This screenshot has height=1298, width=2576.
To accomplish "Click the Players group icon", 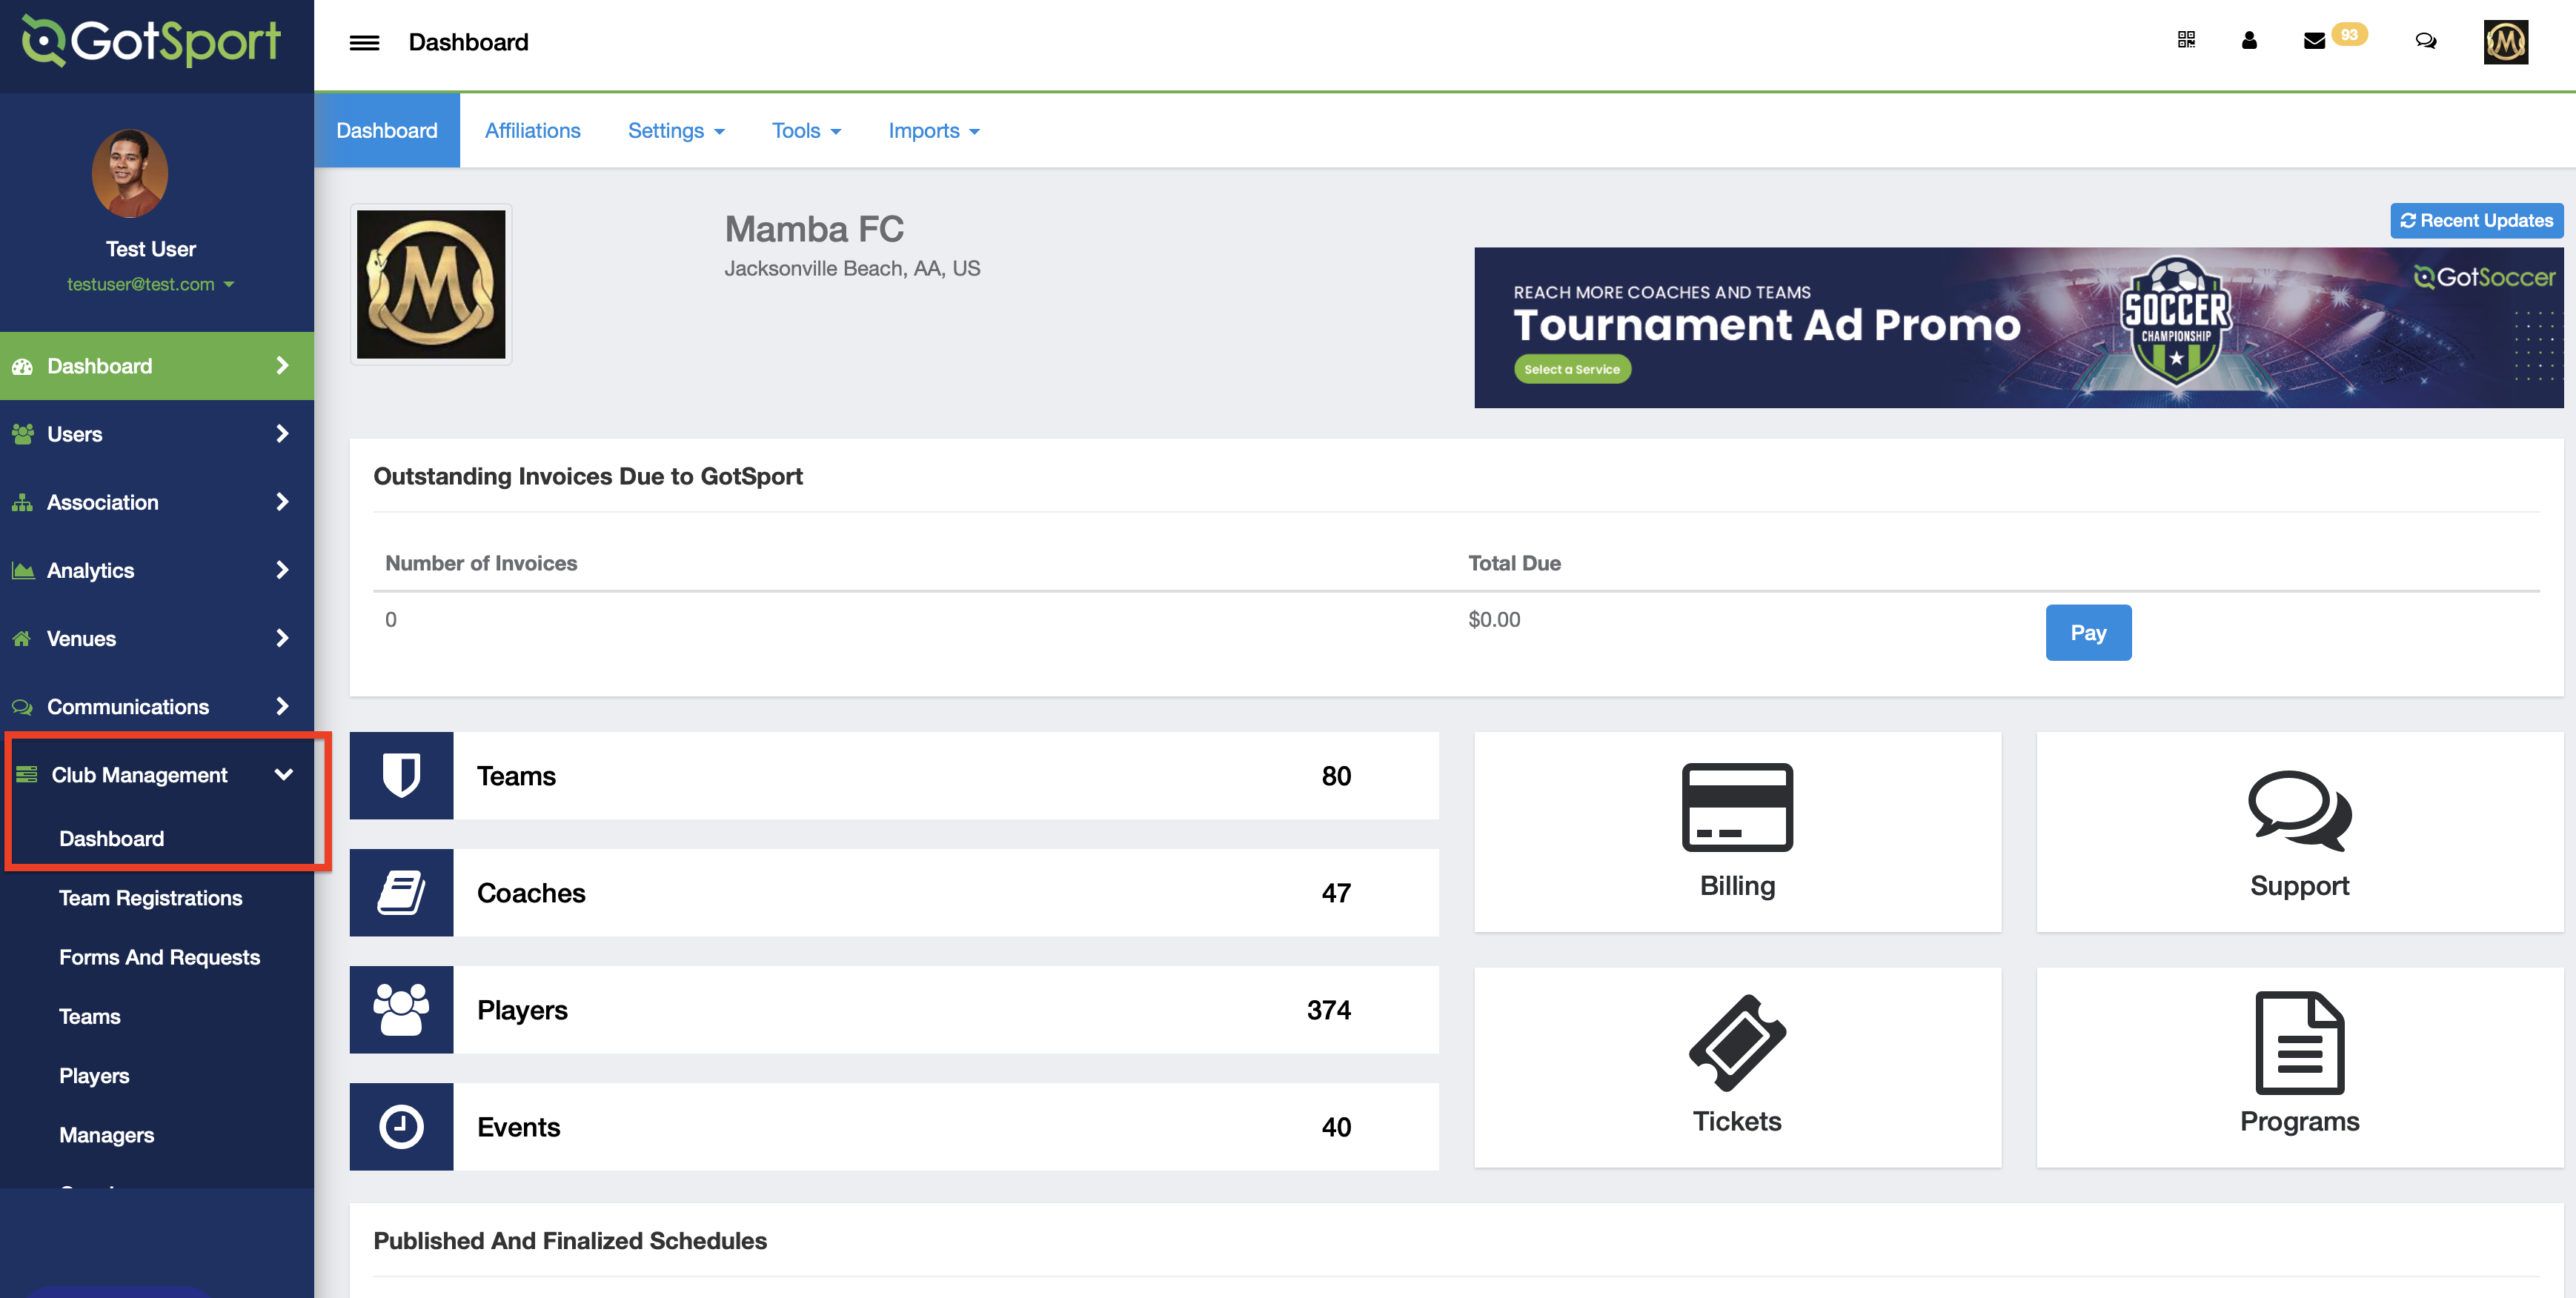I will 401,1009.
